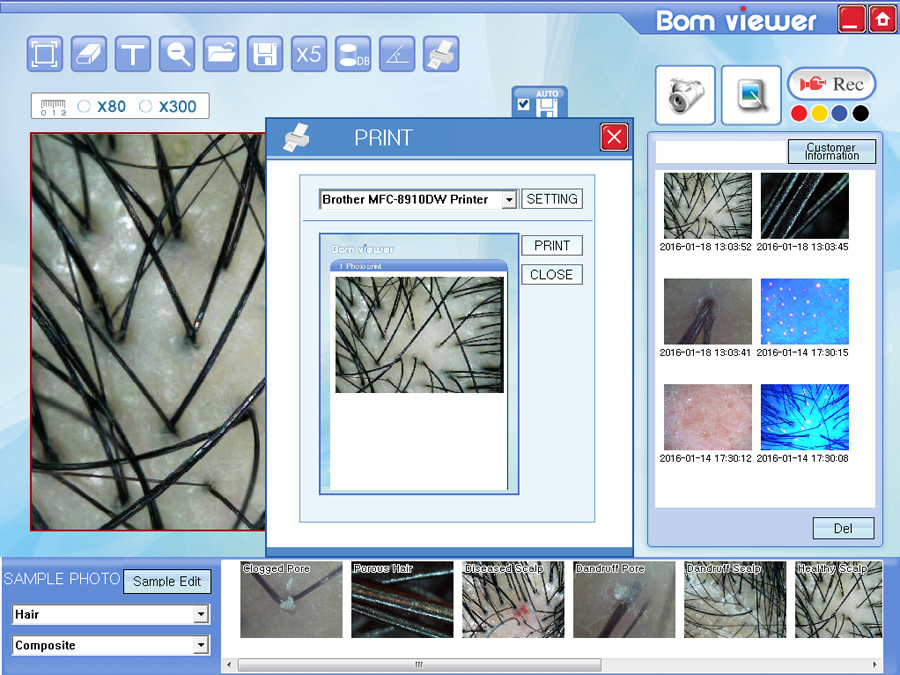Screen dimensions: 900x675
Task: Toggle the AUTO save checkbox
Action: 523,104
